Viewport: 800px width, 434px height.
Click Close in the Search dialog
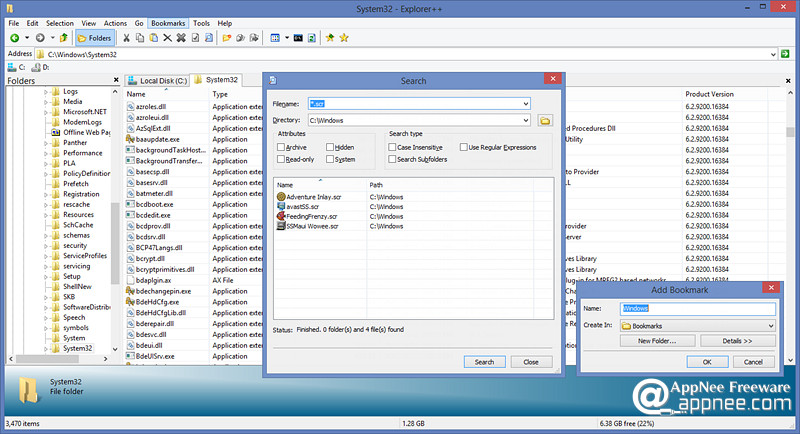point(531,362)
